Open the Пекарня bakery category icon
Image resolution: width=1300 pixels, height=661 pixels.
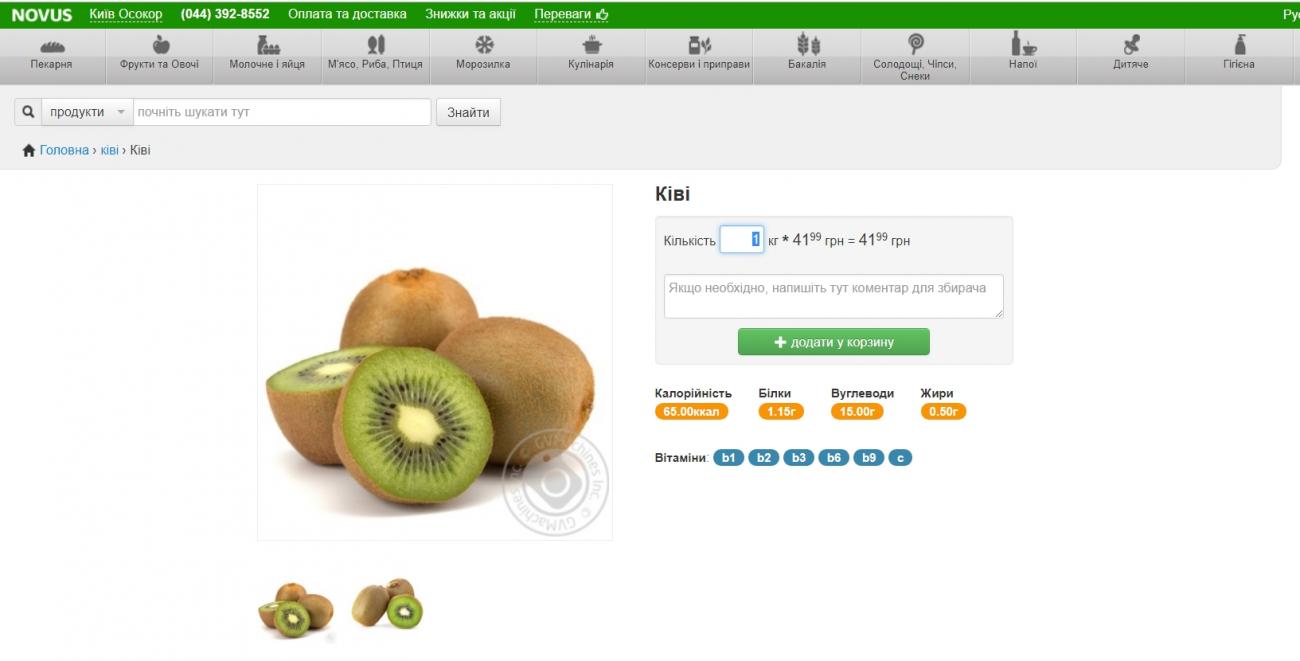click(x=52, y=46)
